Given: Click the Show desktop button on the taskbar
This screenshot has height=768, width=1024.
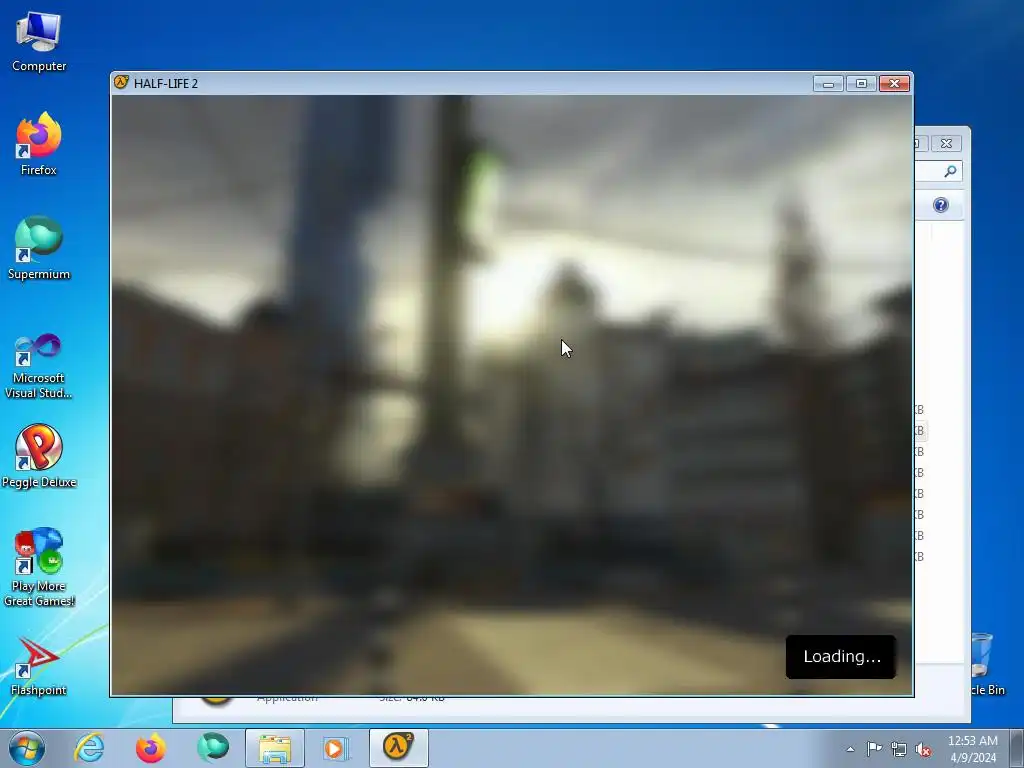Looking at the screenshot, I should point(1017,748).
